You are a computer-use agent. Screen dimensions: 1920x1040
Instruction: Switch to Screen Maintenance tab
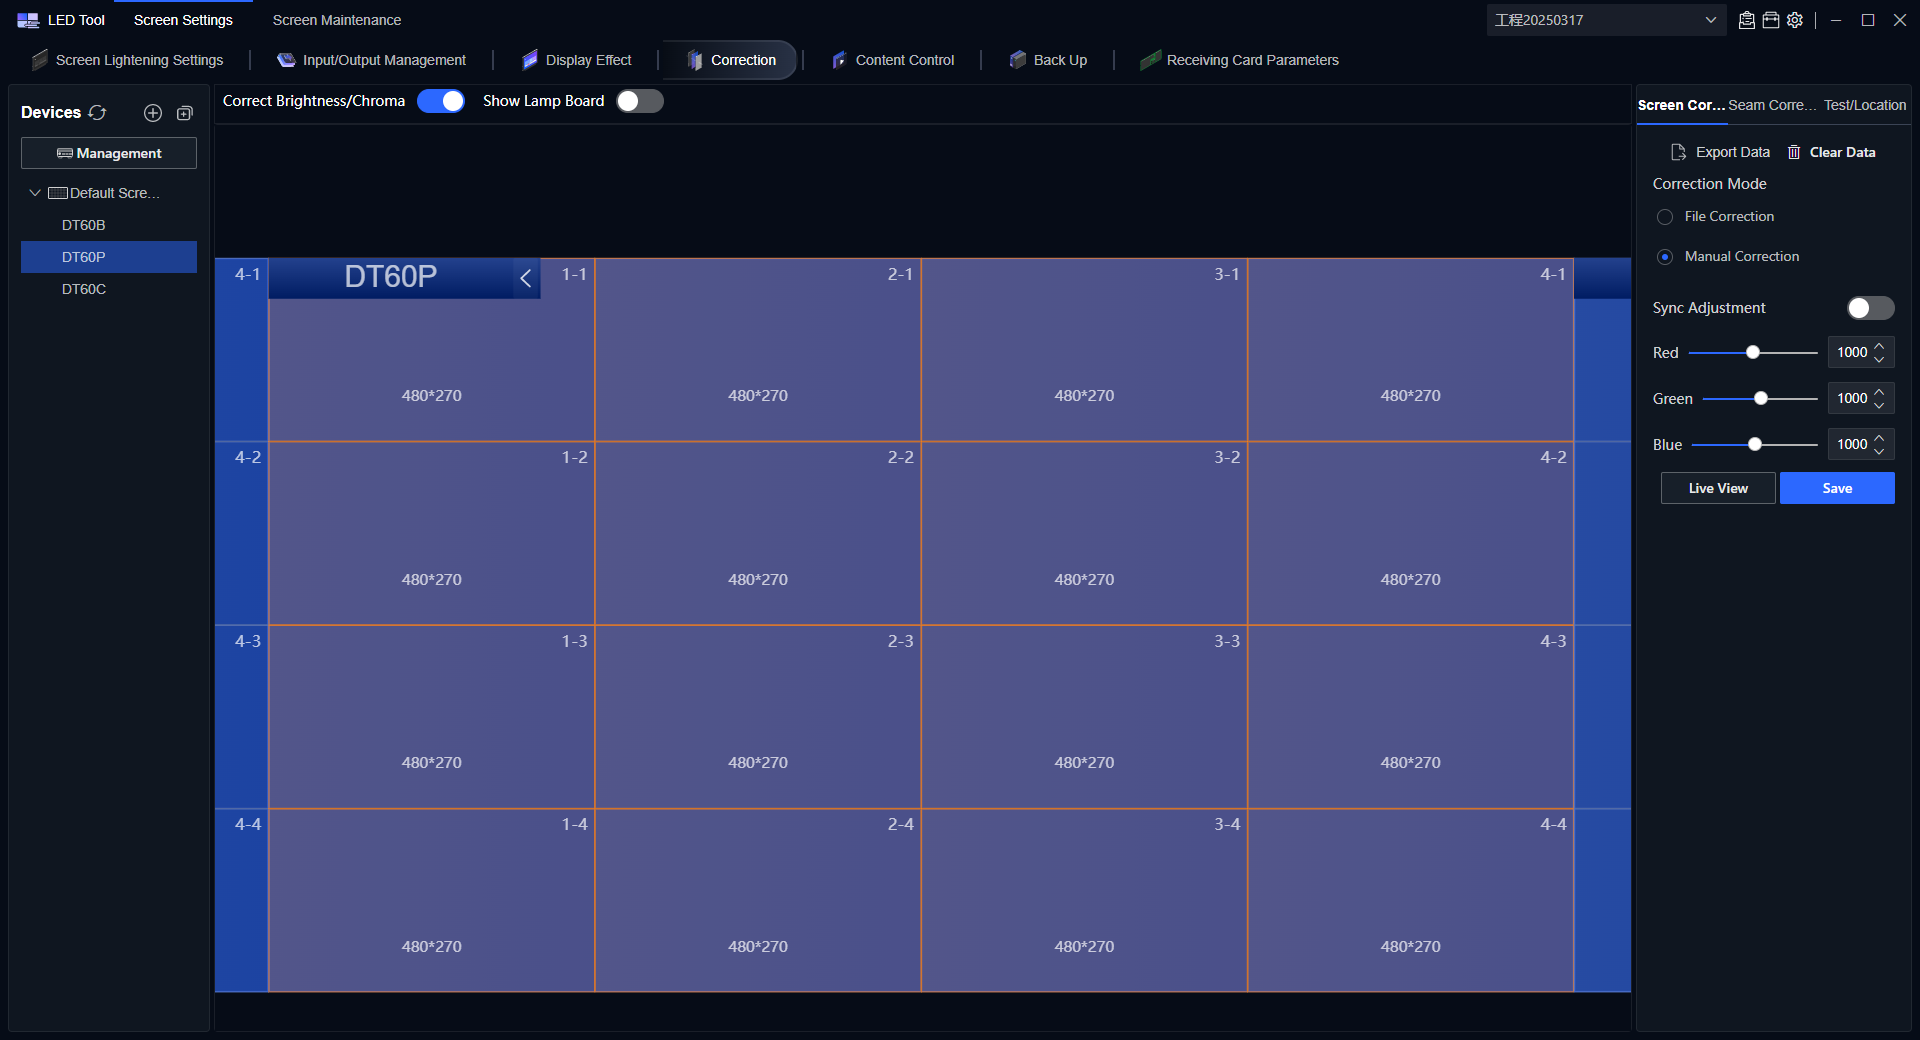tap(337, 20)
